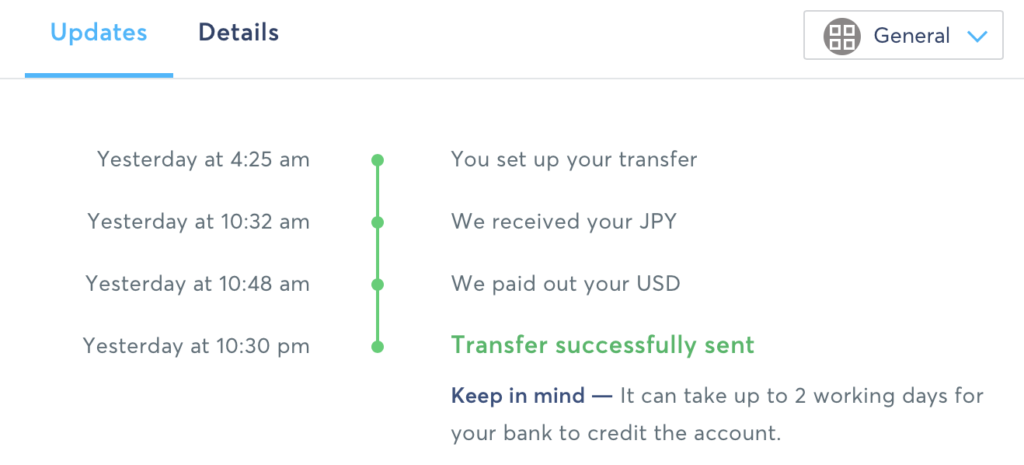Click the bold 'Keep in mind' label
The image size is (1024, 465).
click(x=517, y=396)
